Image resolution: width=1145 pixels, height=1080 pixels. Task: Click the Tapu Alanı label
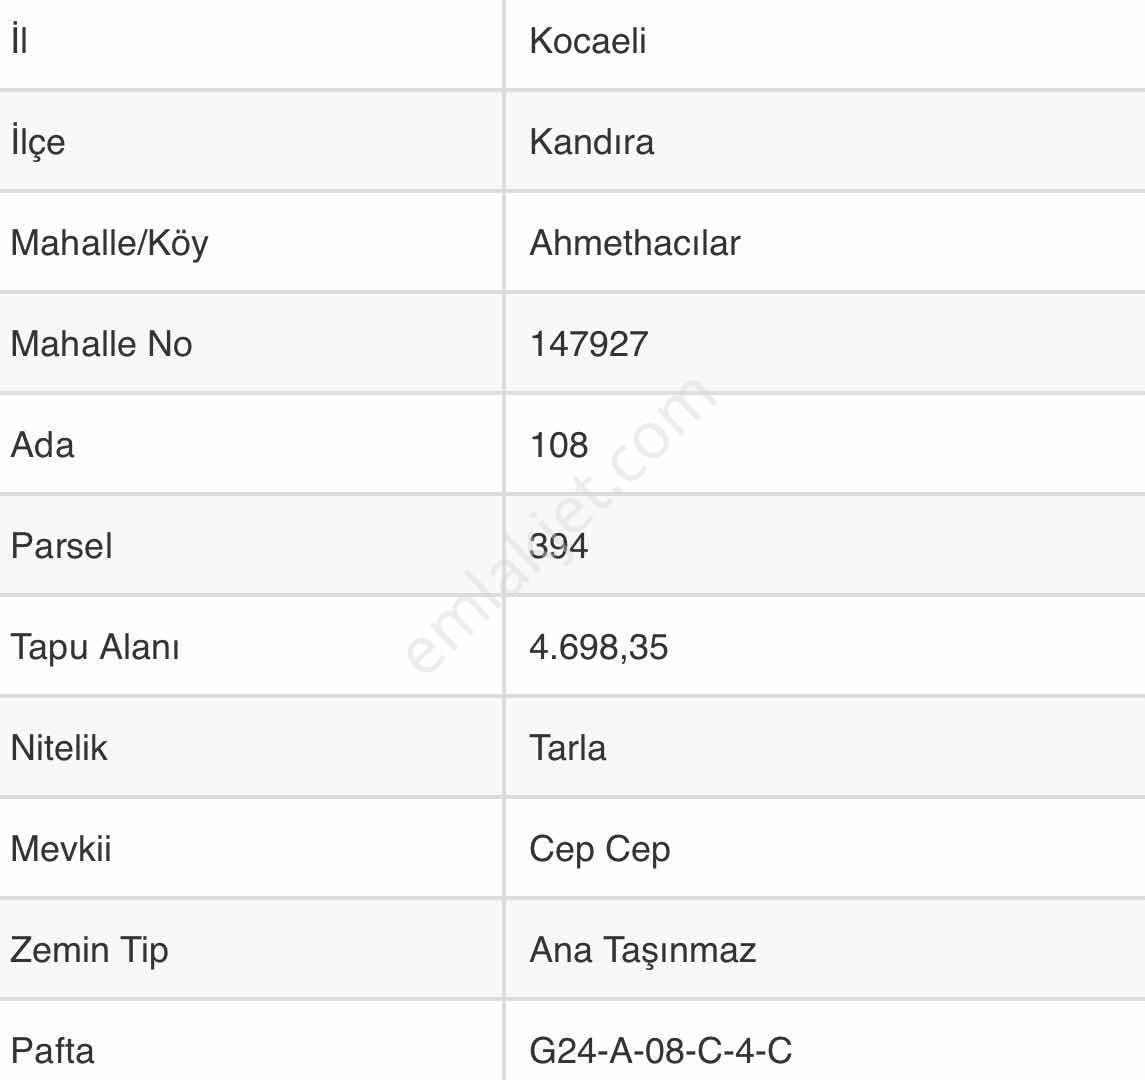[x=95, y=648]
